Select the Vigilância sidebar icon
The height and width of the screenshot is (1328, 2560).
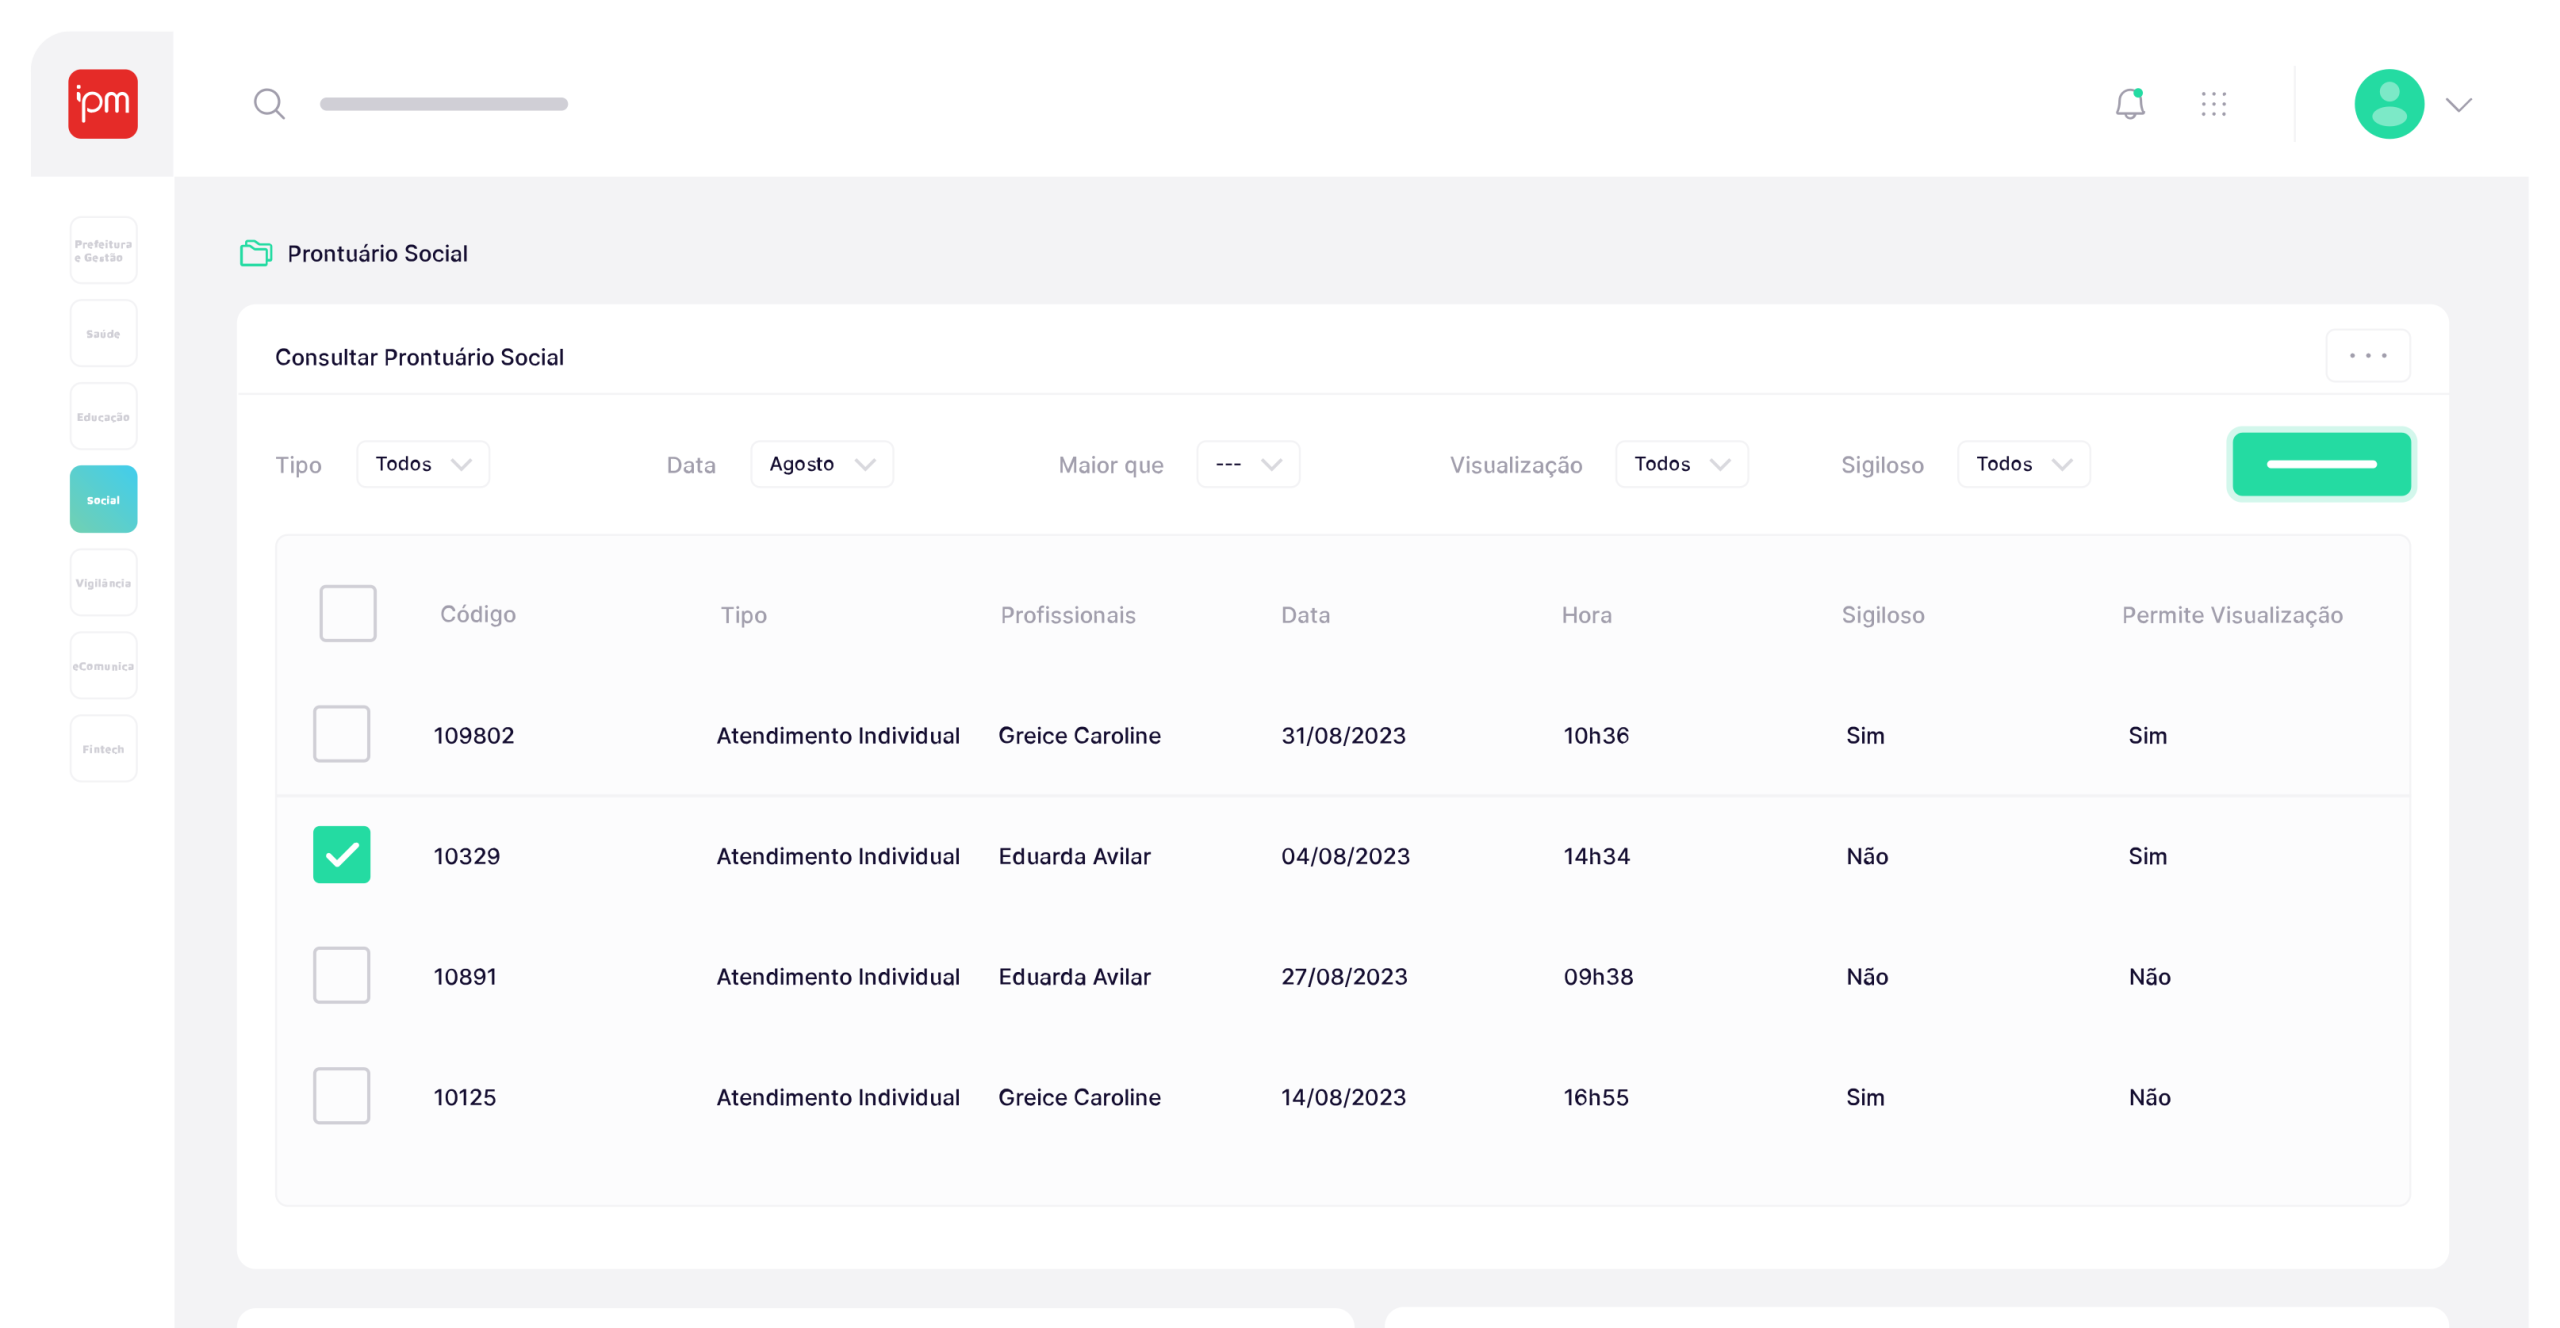(x=103, y=581)
